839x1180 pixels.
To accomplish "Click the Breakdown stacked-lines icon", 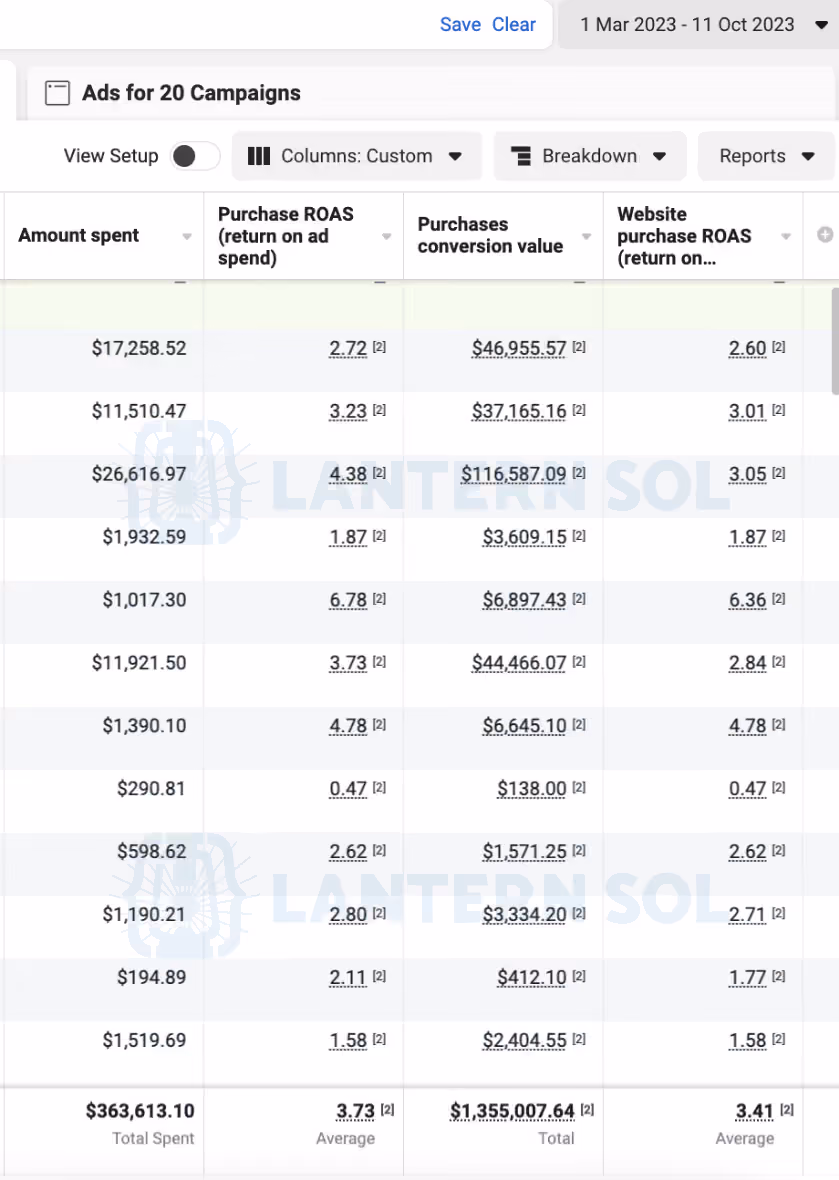I will click(x=521, y=156).
